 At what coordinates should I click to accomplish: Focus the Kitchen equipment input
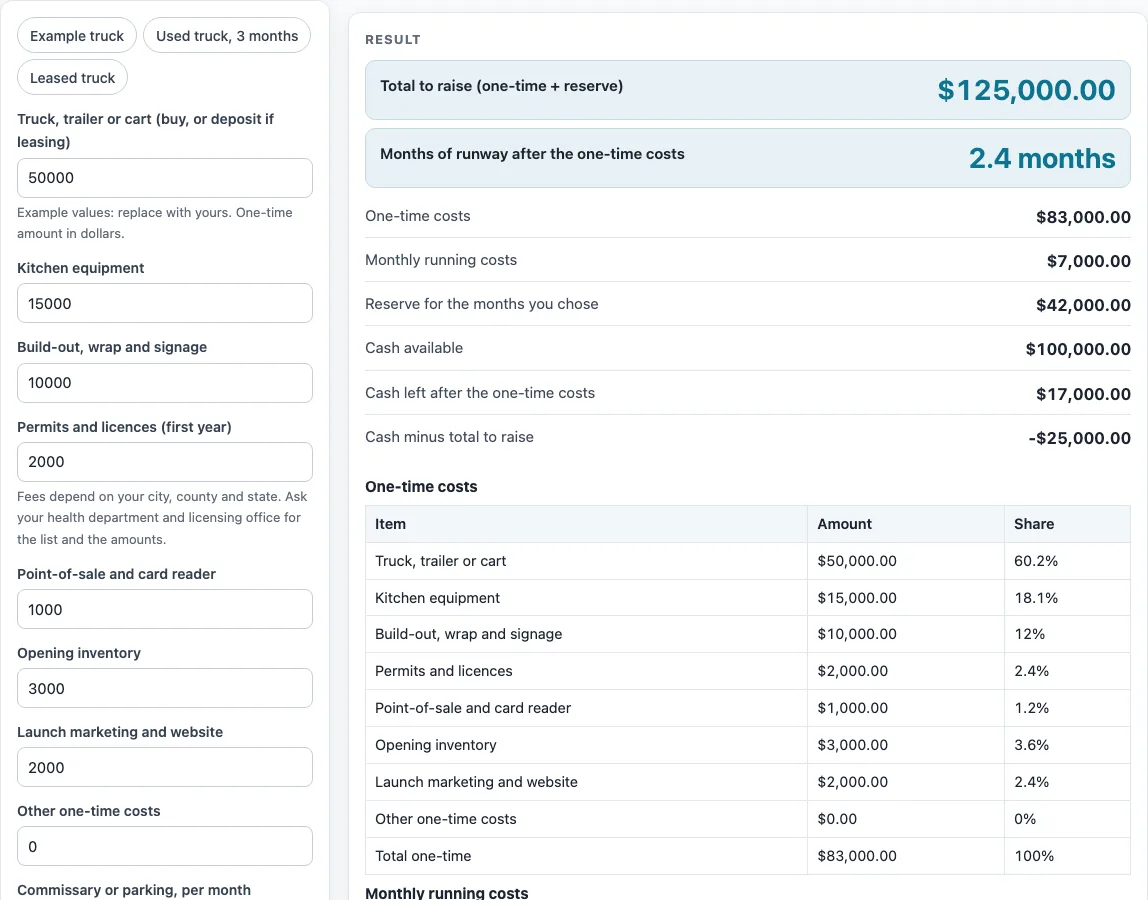tap(165, 303)
